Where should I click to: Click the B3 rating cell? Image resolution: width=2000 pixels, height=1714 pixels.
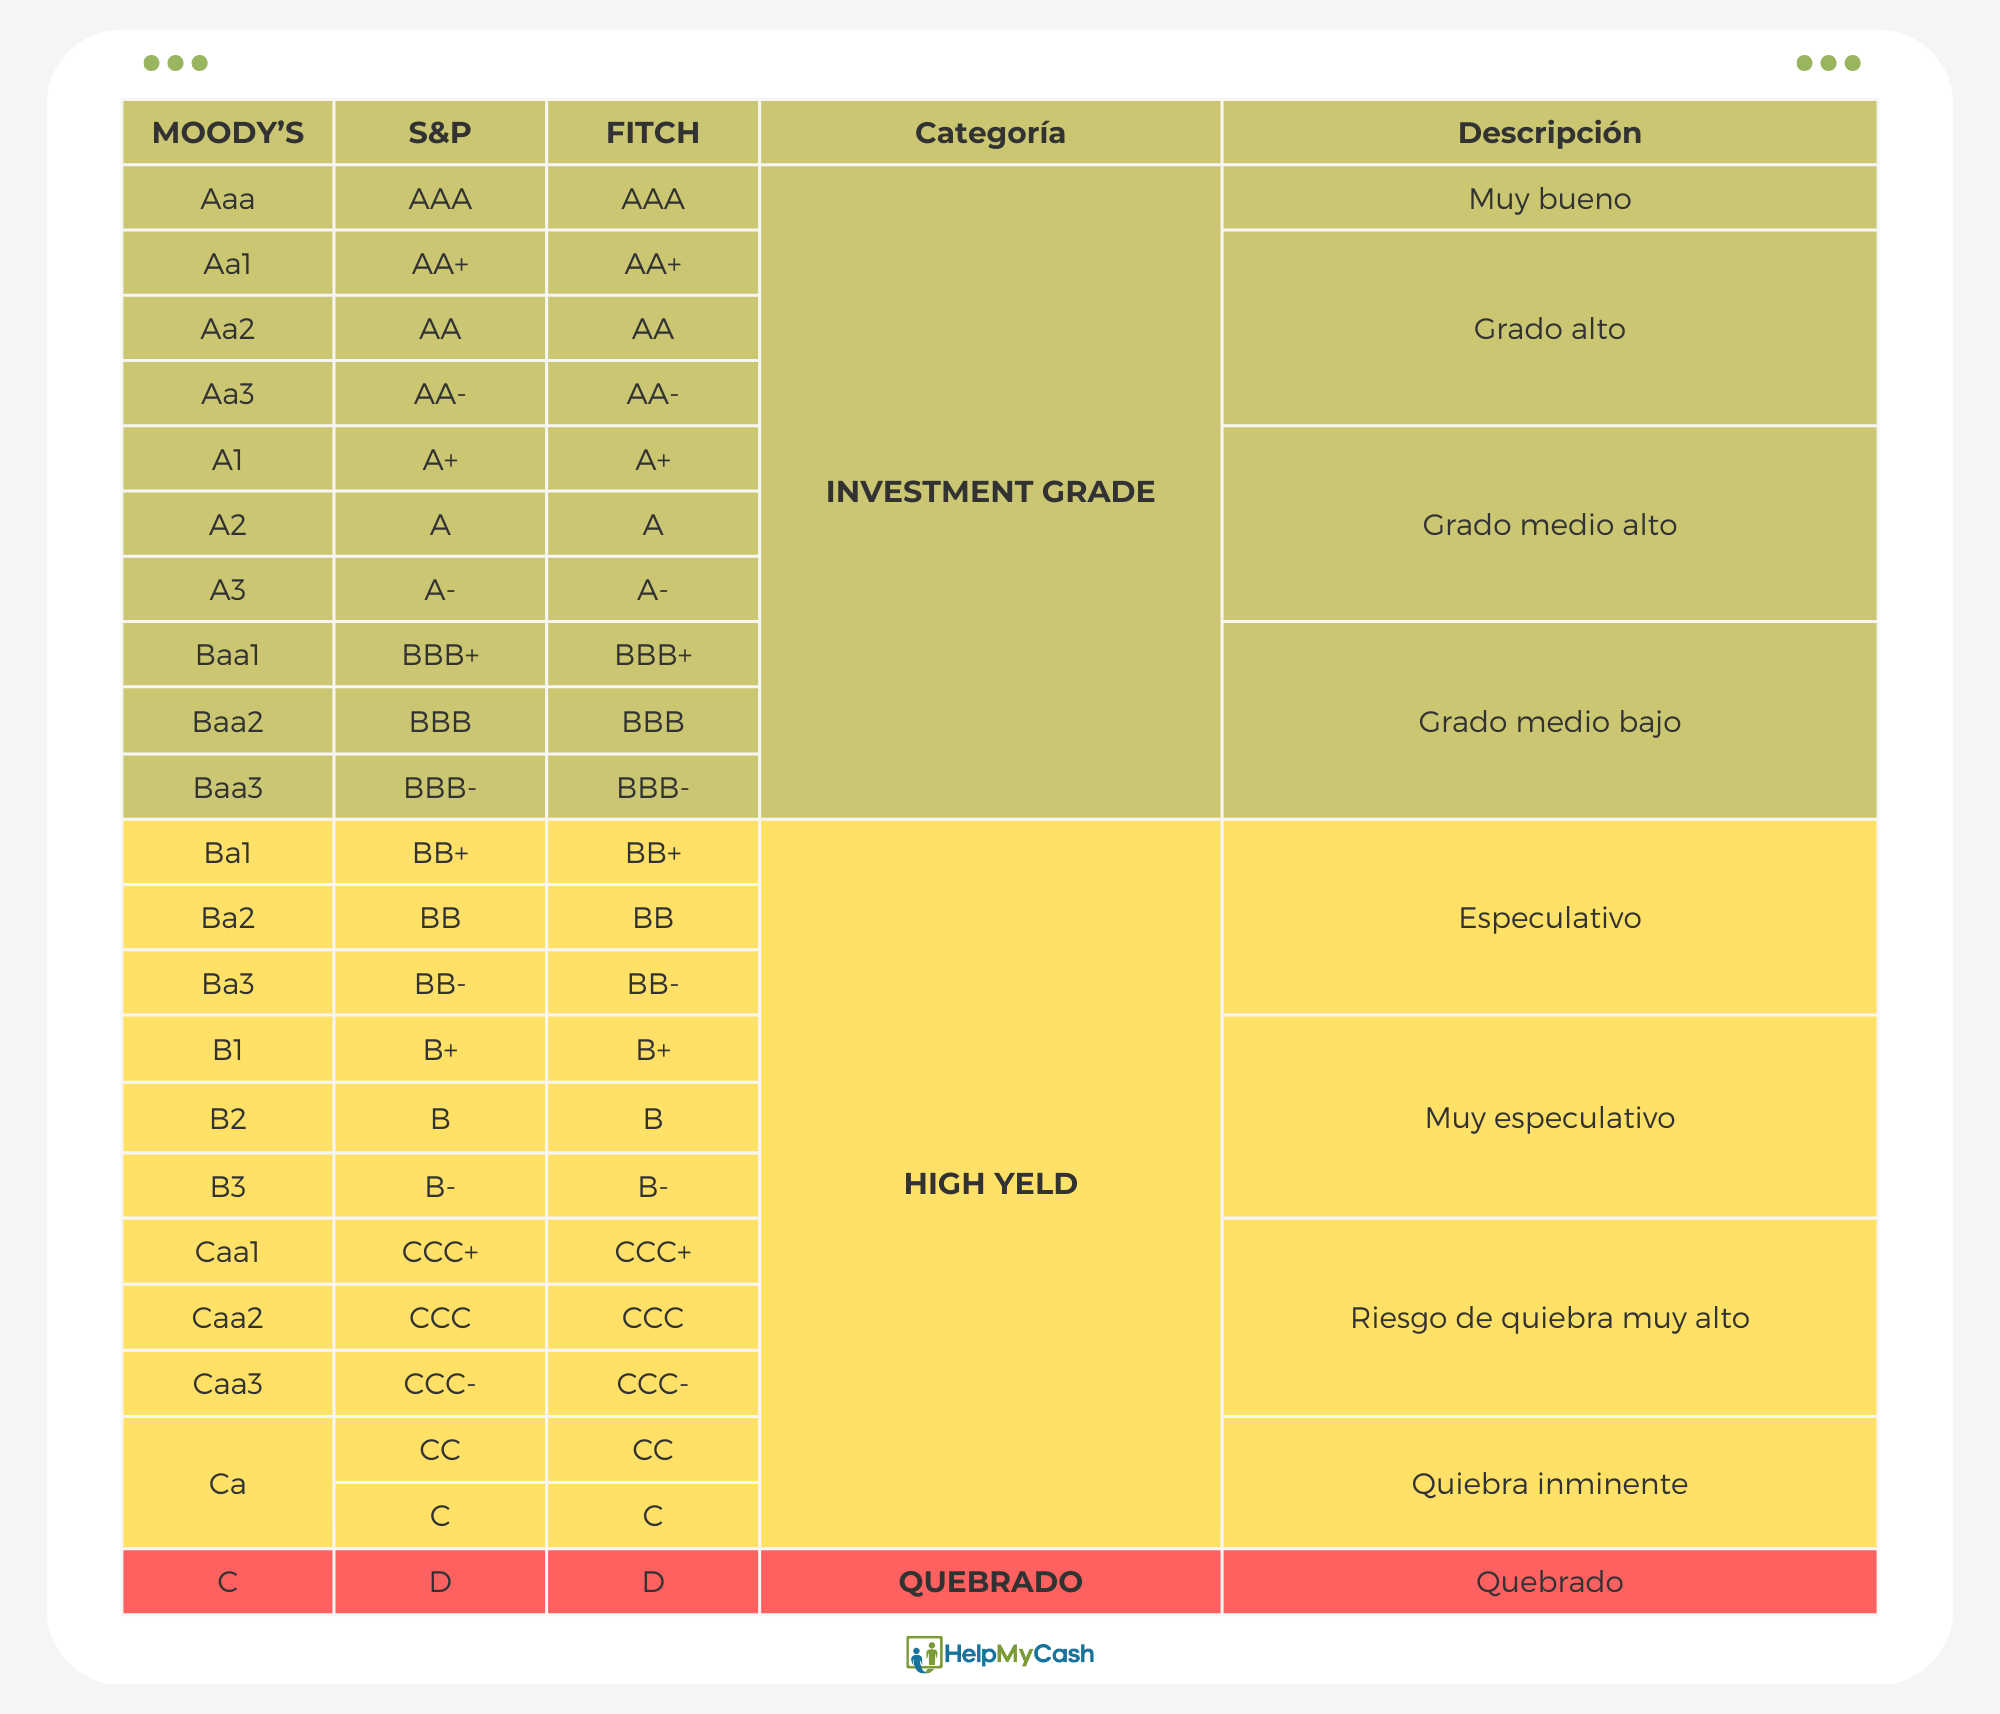(x=228, y=1186)
